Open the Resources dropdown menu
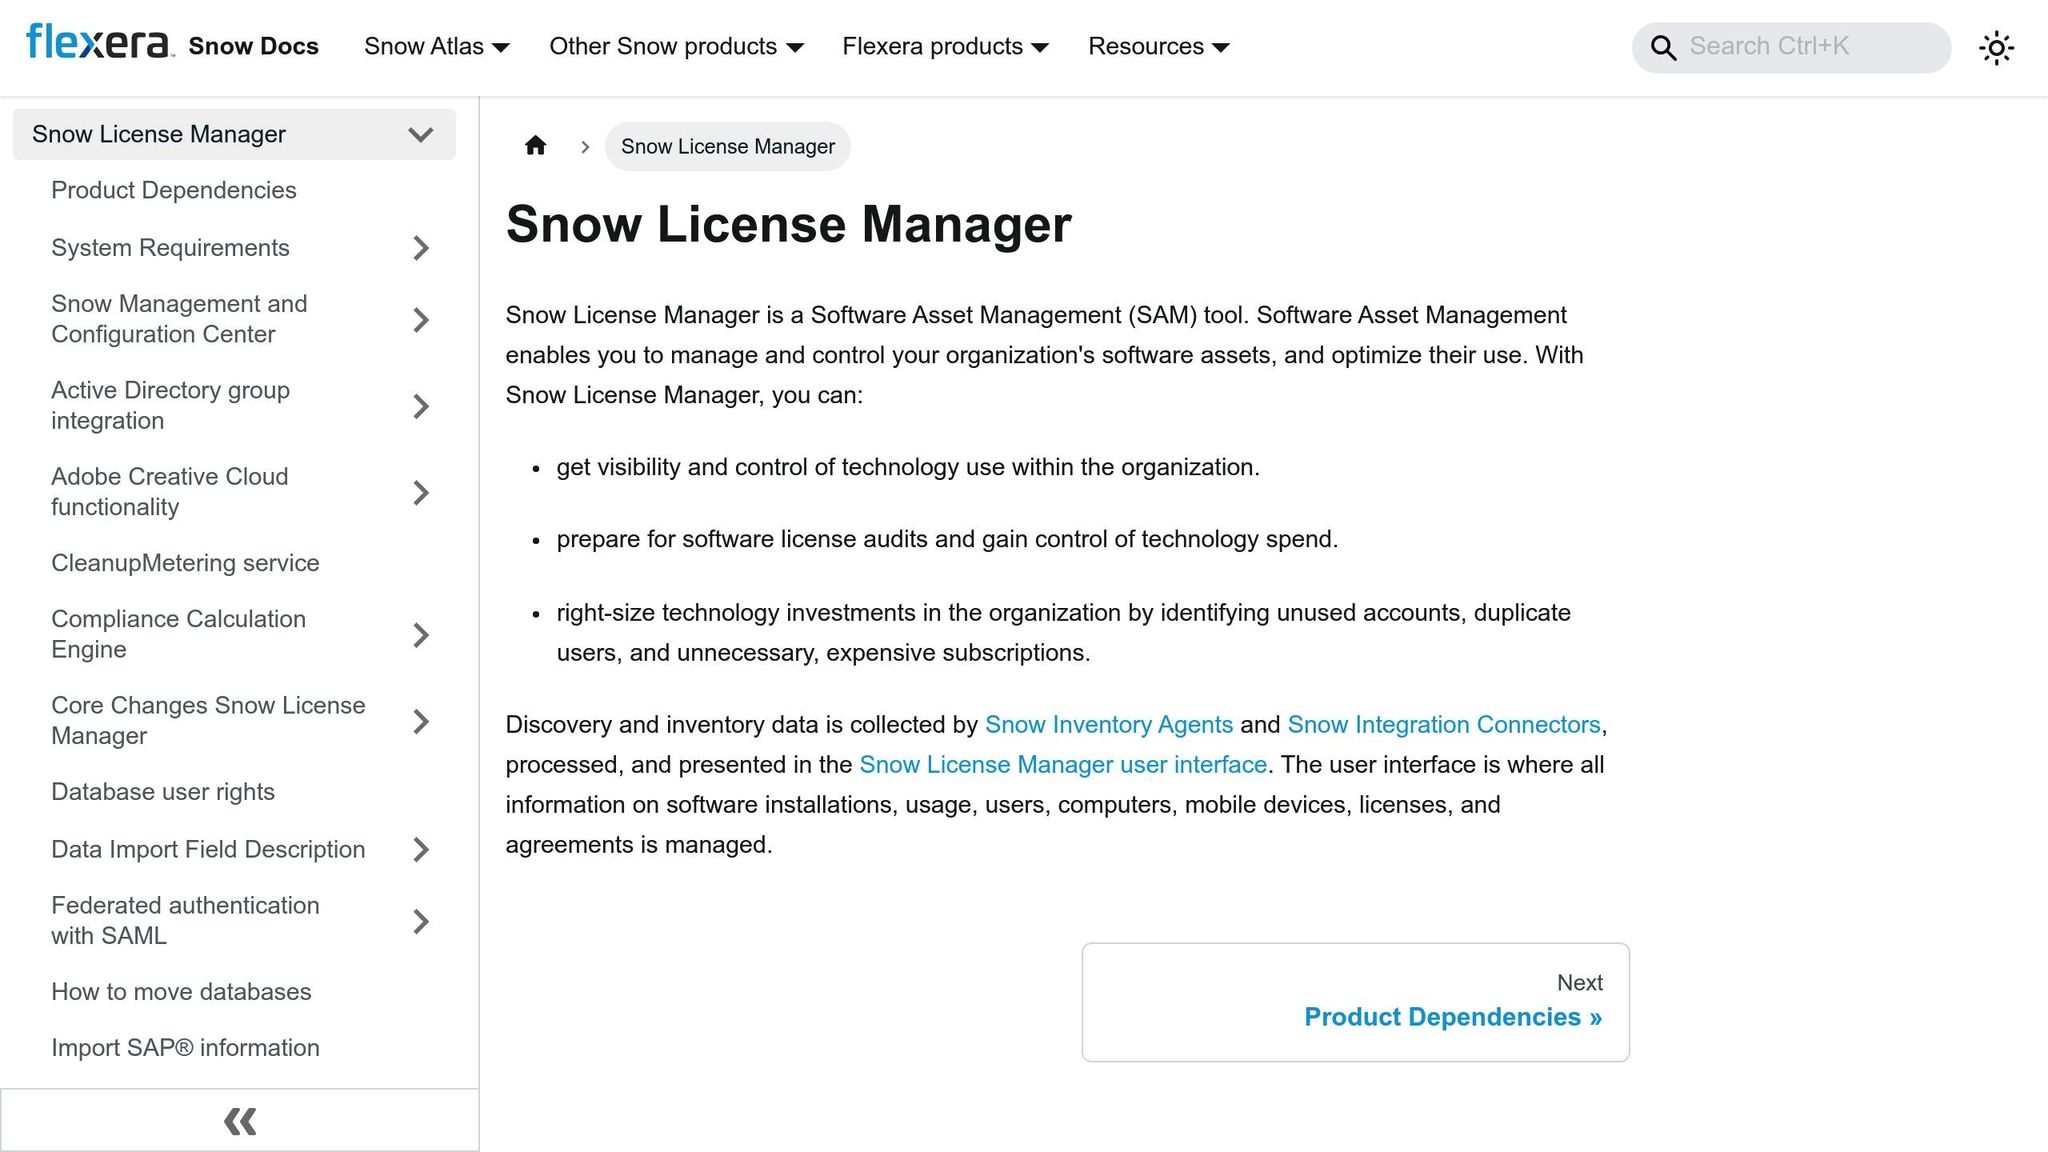 [1159, 47]
